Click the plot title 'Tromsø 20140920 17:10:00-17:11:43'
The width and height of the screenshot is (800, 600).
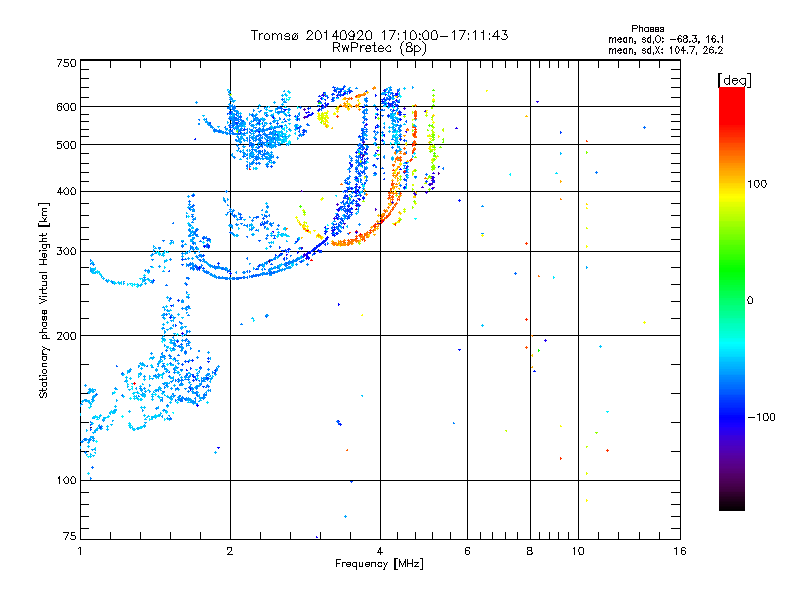pos(379,35)
